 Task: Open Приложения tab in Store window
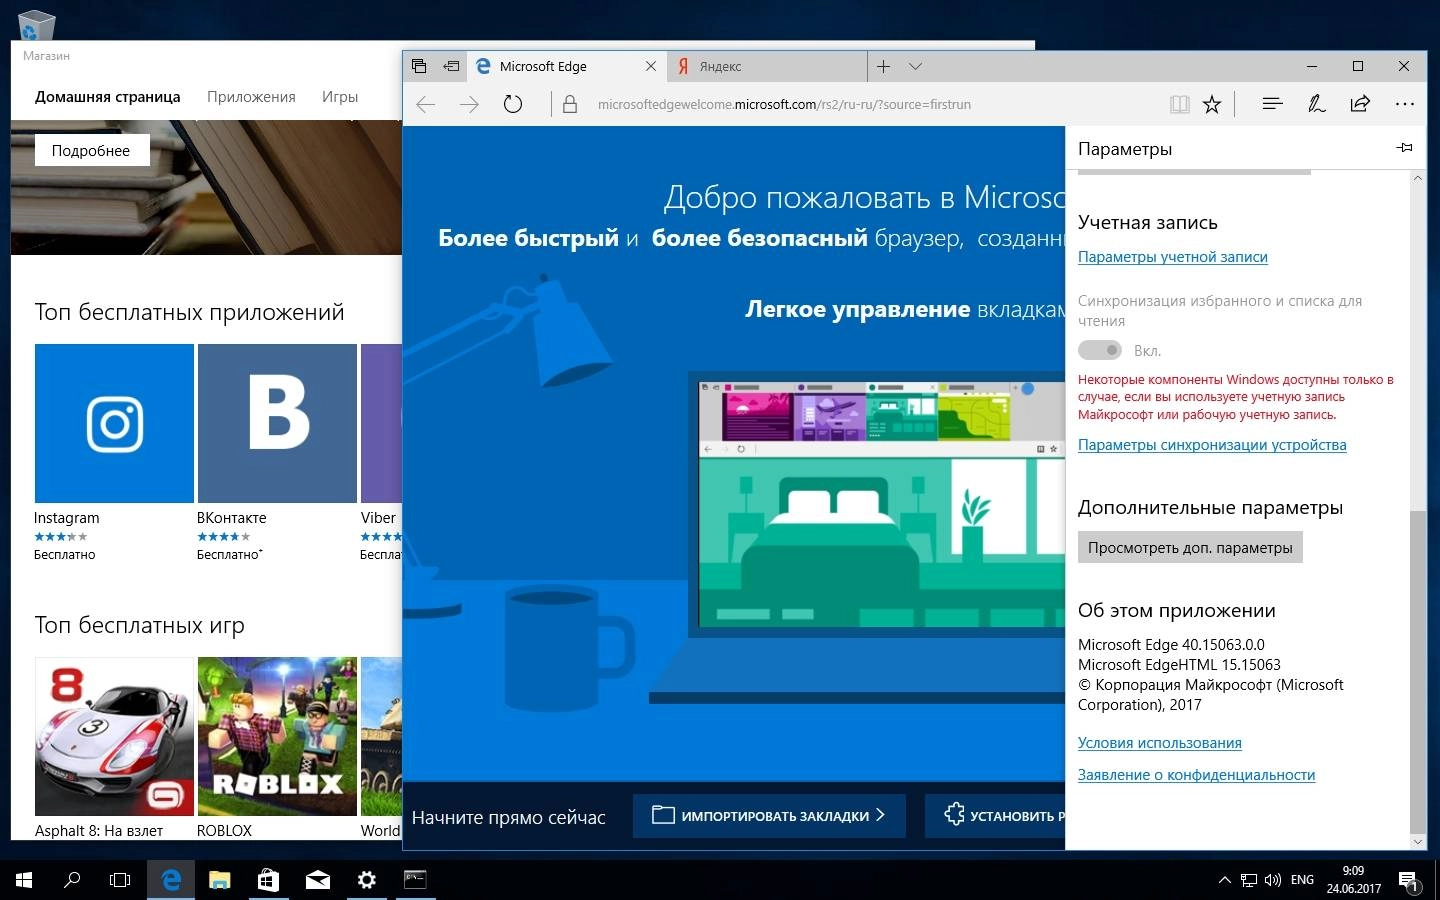pyautogui.click(x=251, y=97)
